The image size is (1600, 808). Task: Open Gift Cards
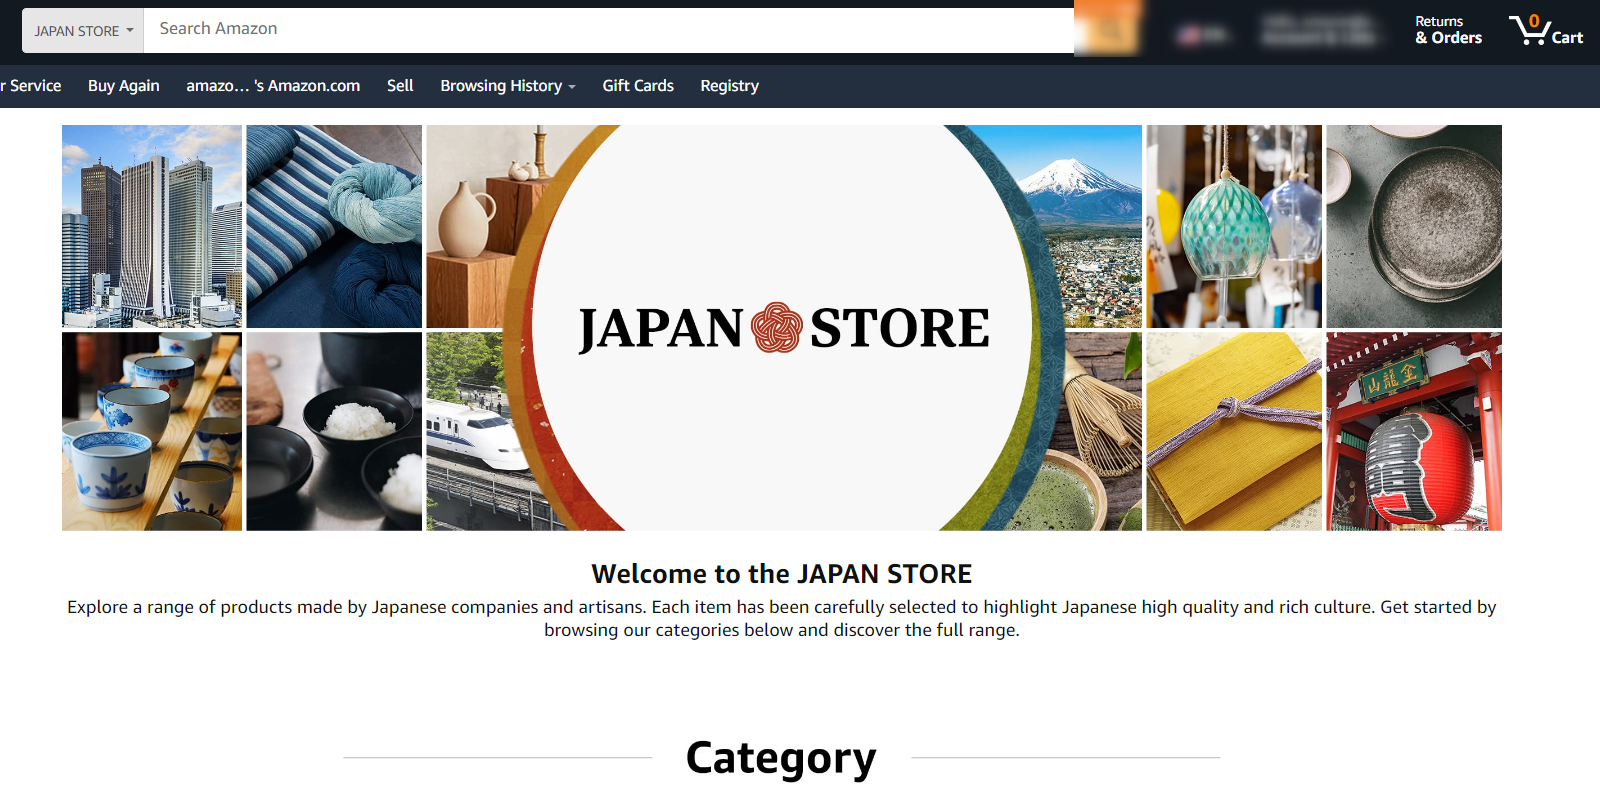638,86
